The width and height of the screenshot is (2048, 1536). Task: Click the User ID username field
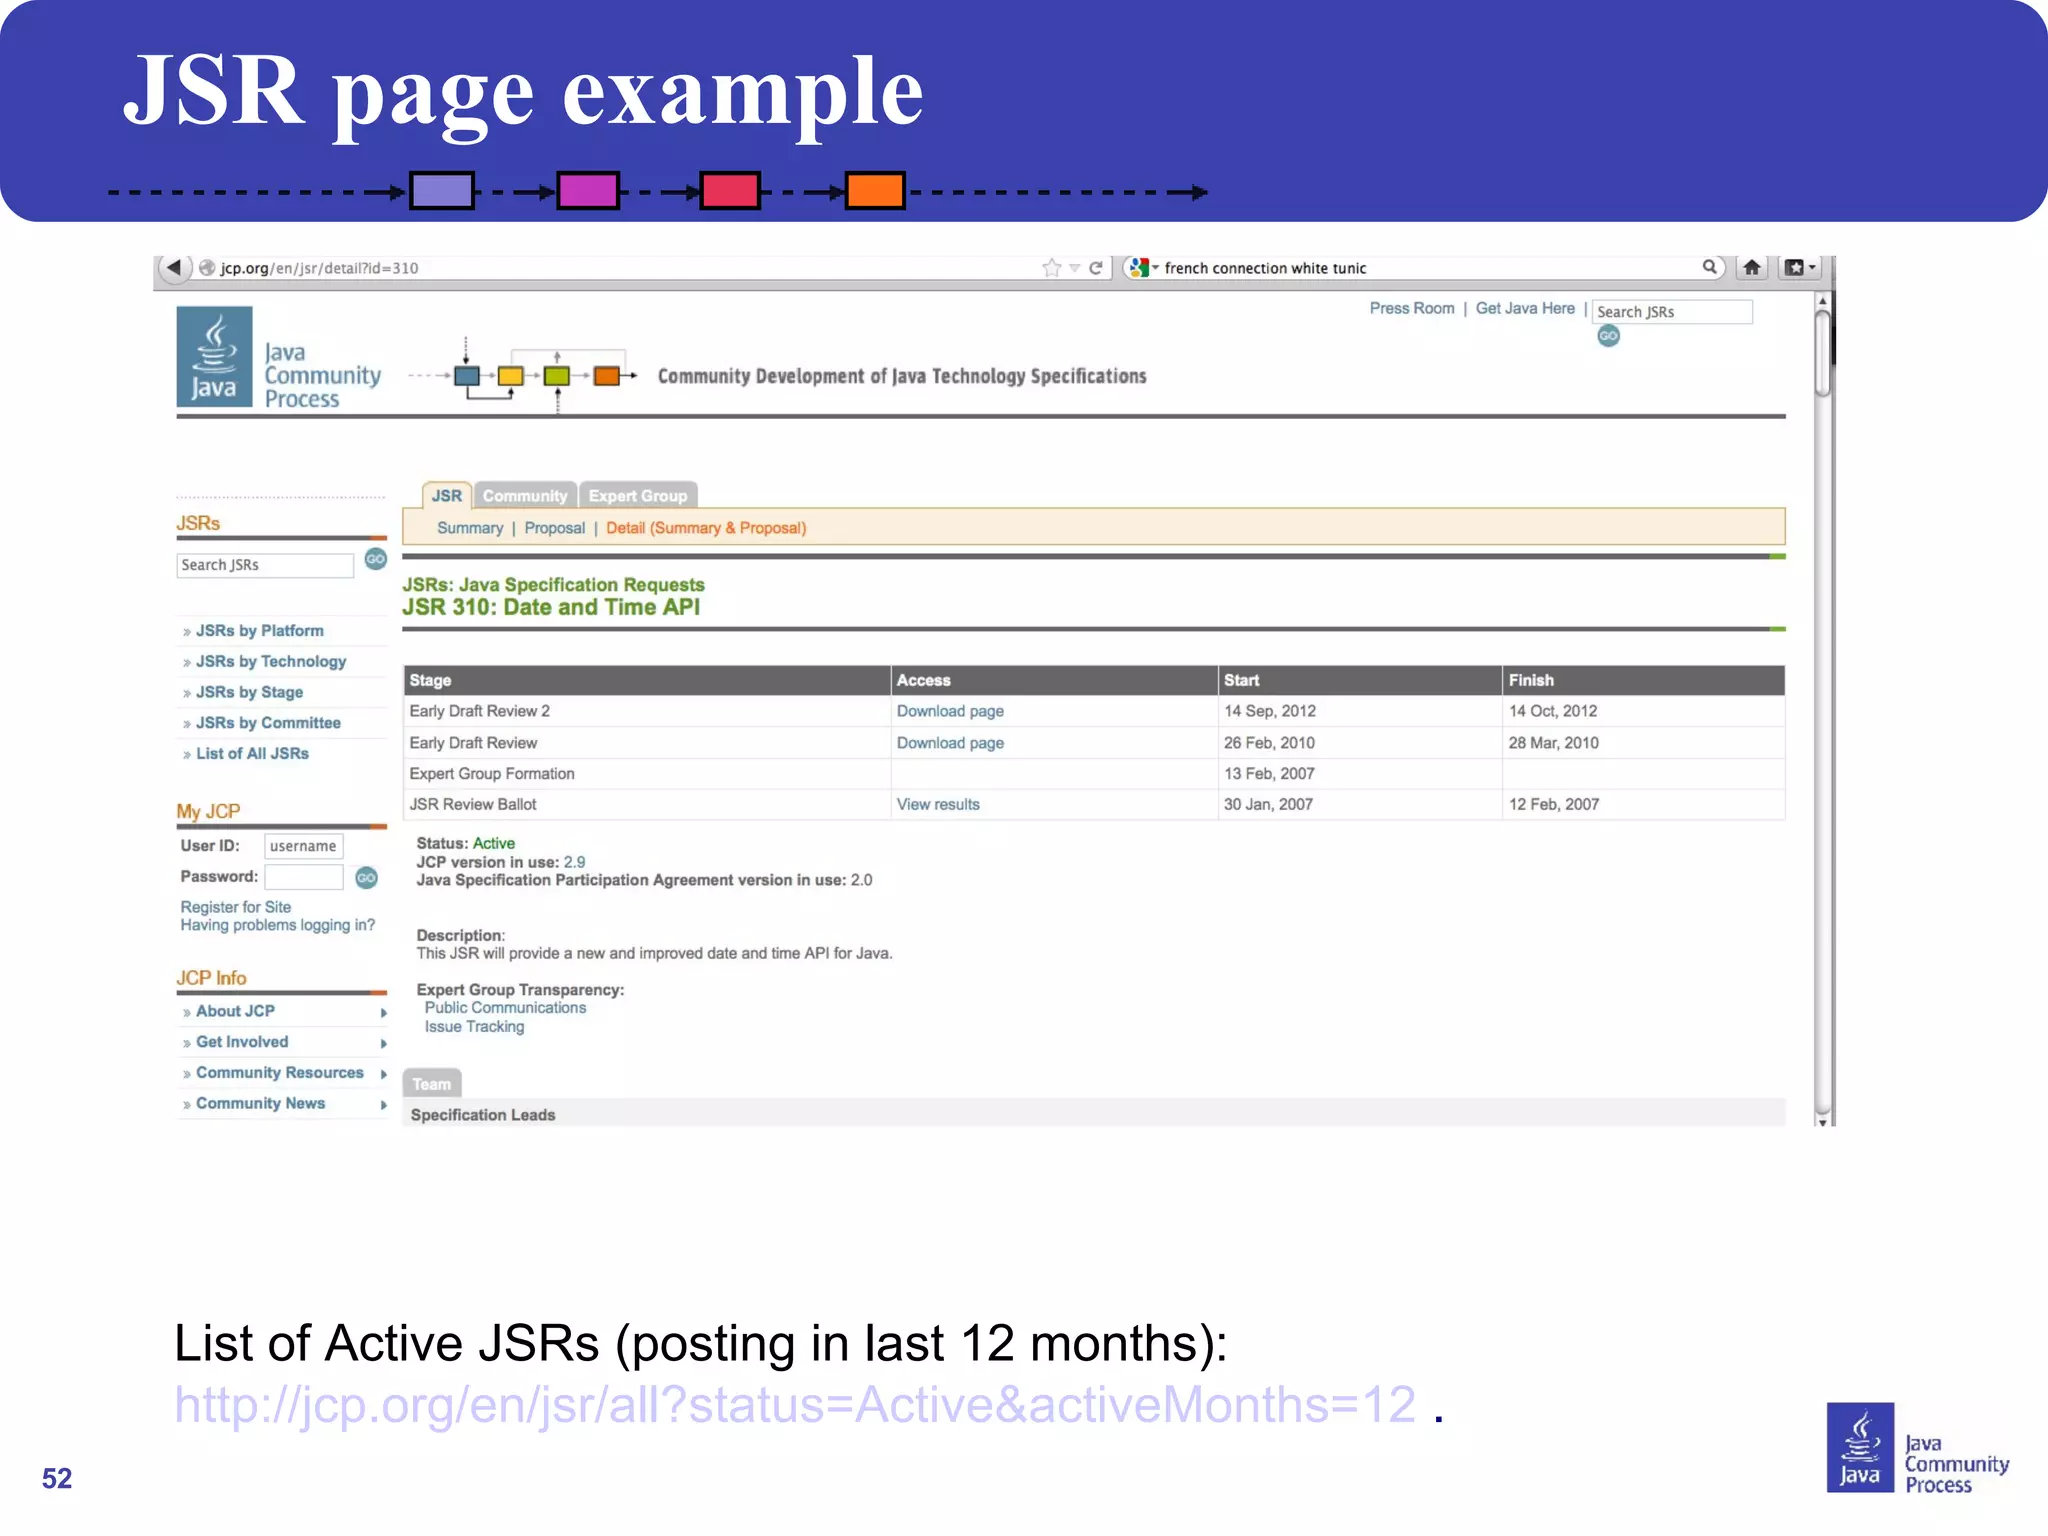coord(304,846)
